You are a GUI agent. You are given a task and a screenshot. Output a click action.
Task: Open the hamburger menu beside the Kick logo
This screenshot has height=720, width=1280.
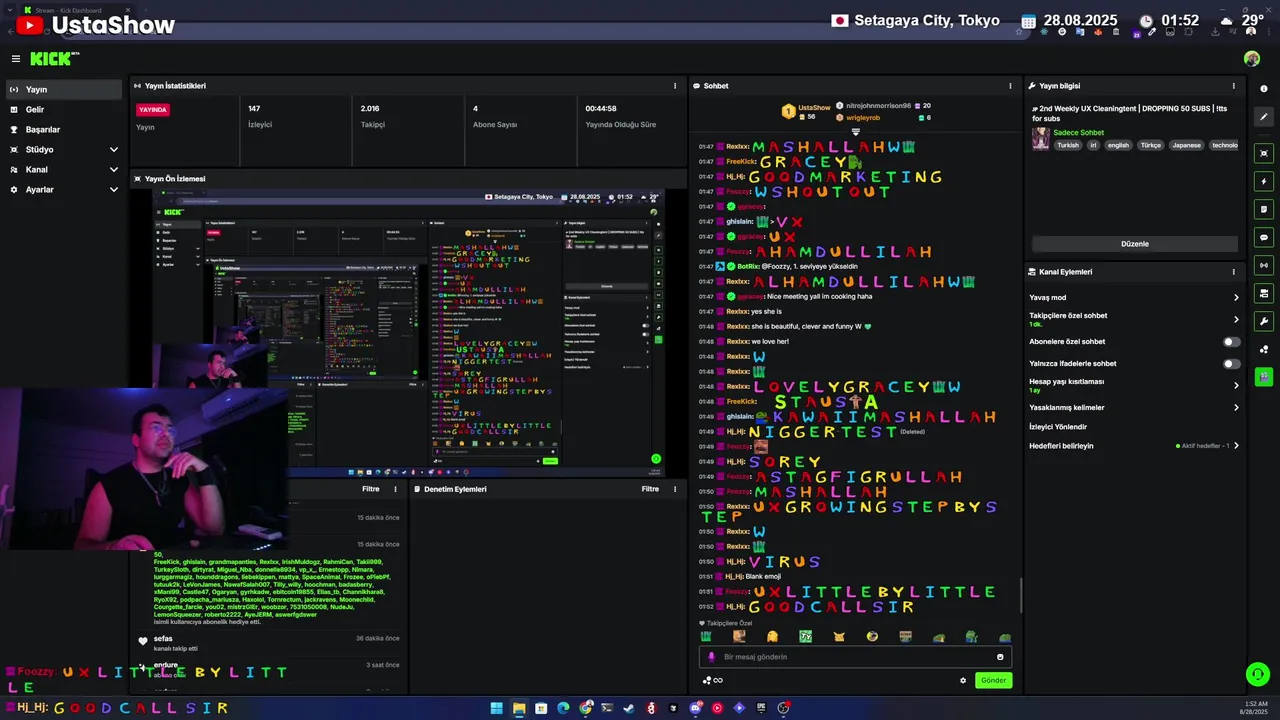coord(16,59)
